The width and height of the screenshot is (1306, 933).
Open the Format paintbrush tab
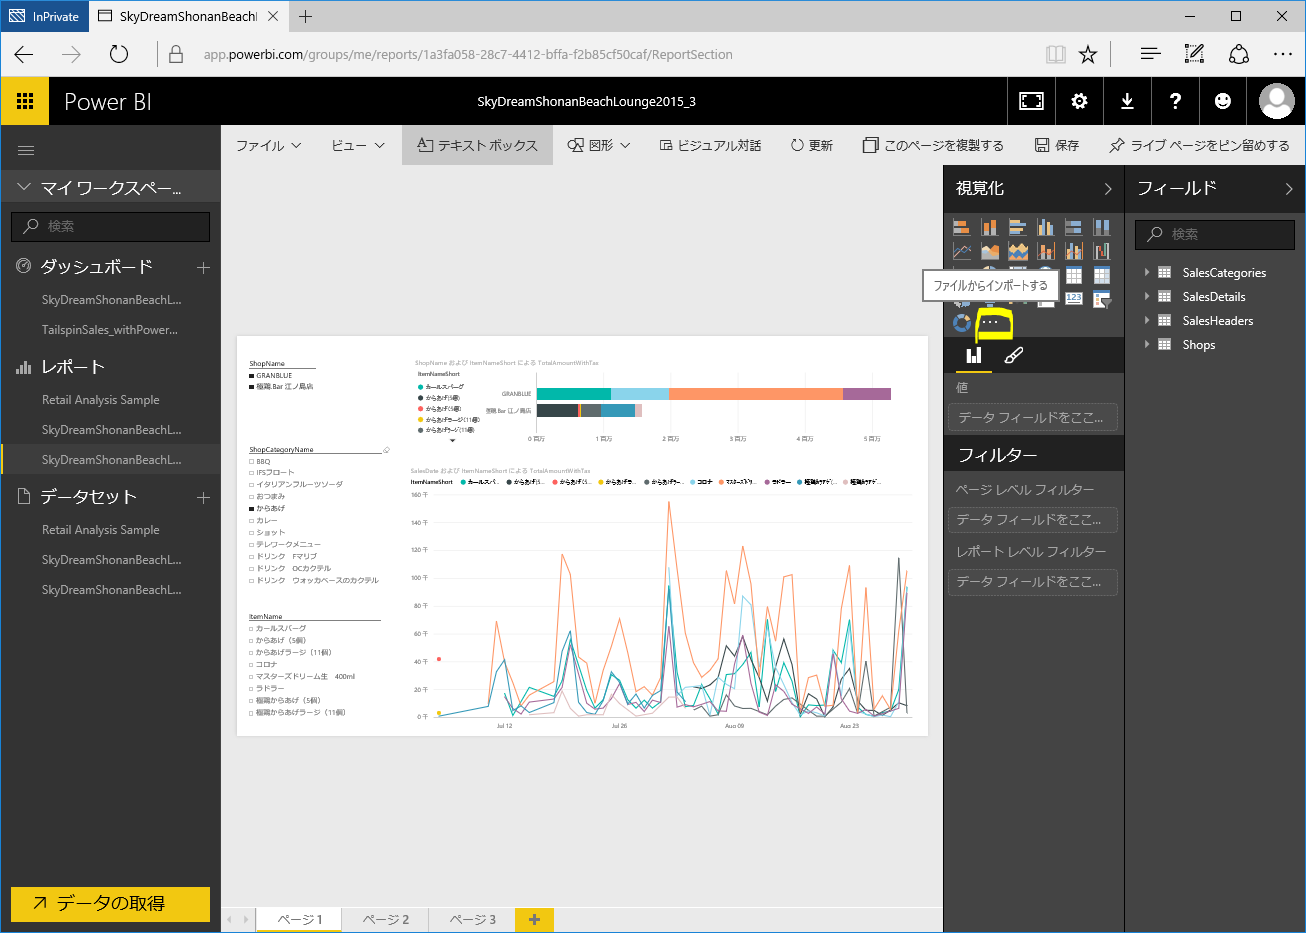[1014, 355]
